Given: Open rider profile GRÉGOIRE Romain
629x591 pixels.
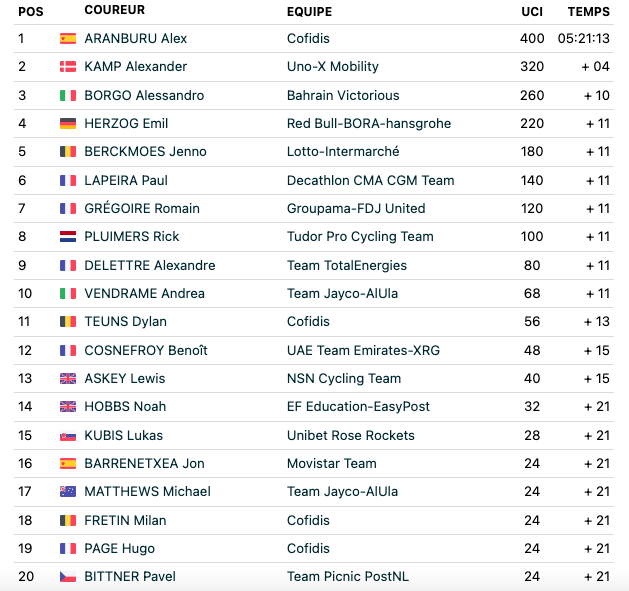Looking at the screenshot, I should 142,208.
